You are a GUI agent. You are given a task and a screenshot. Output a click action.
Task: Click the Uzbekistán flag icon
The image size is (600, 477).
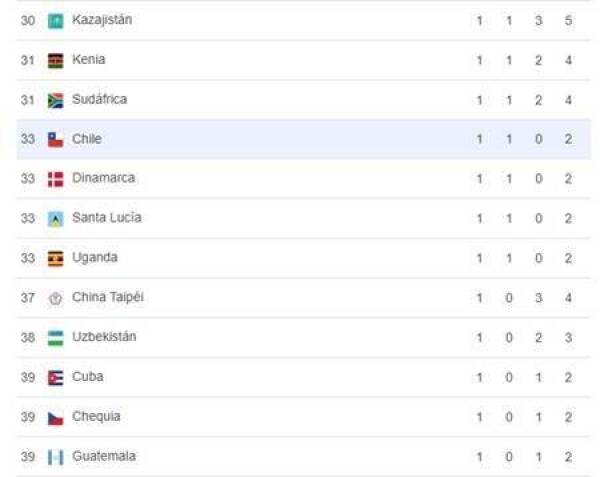coord(56,337)
